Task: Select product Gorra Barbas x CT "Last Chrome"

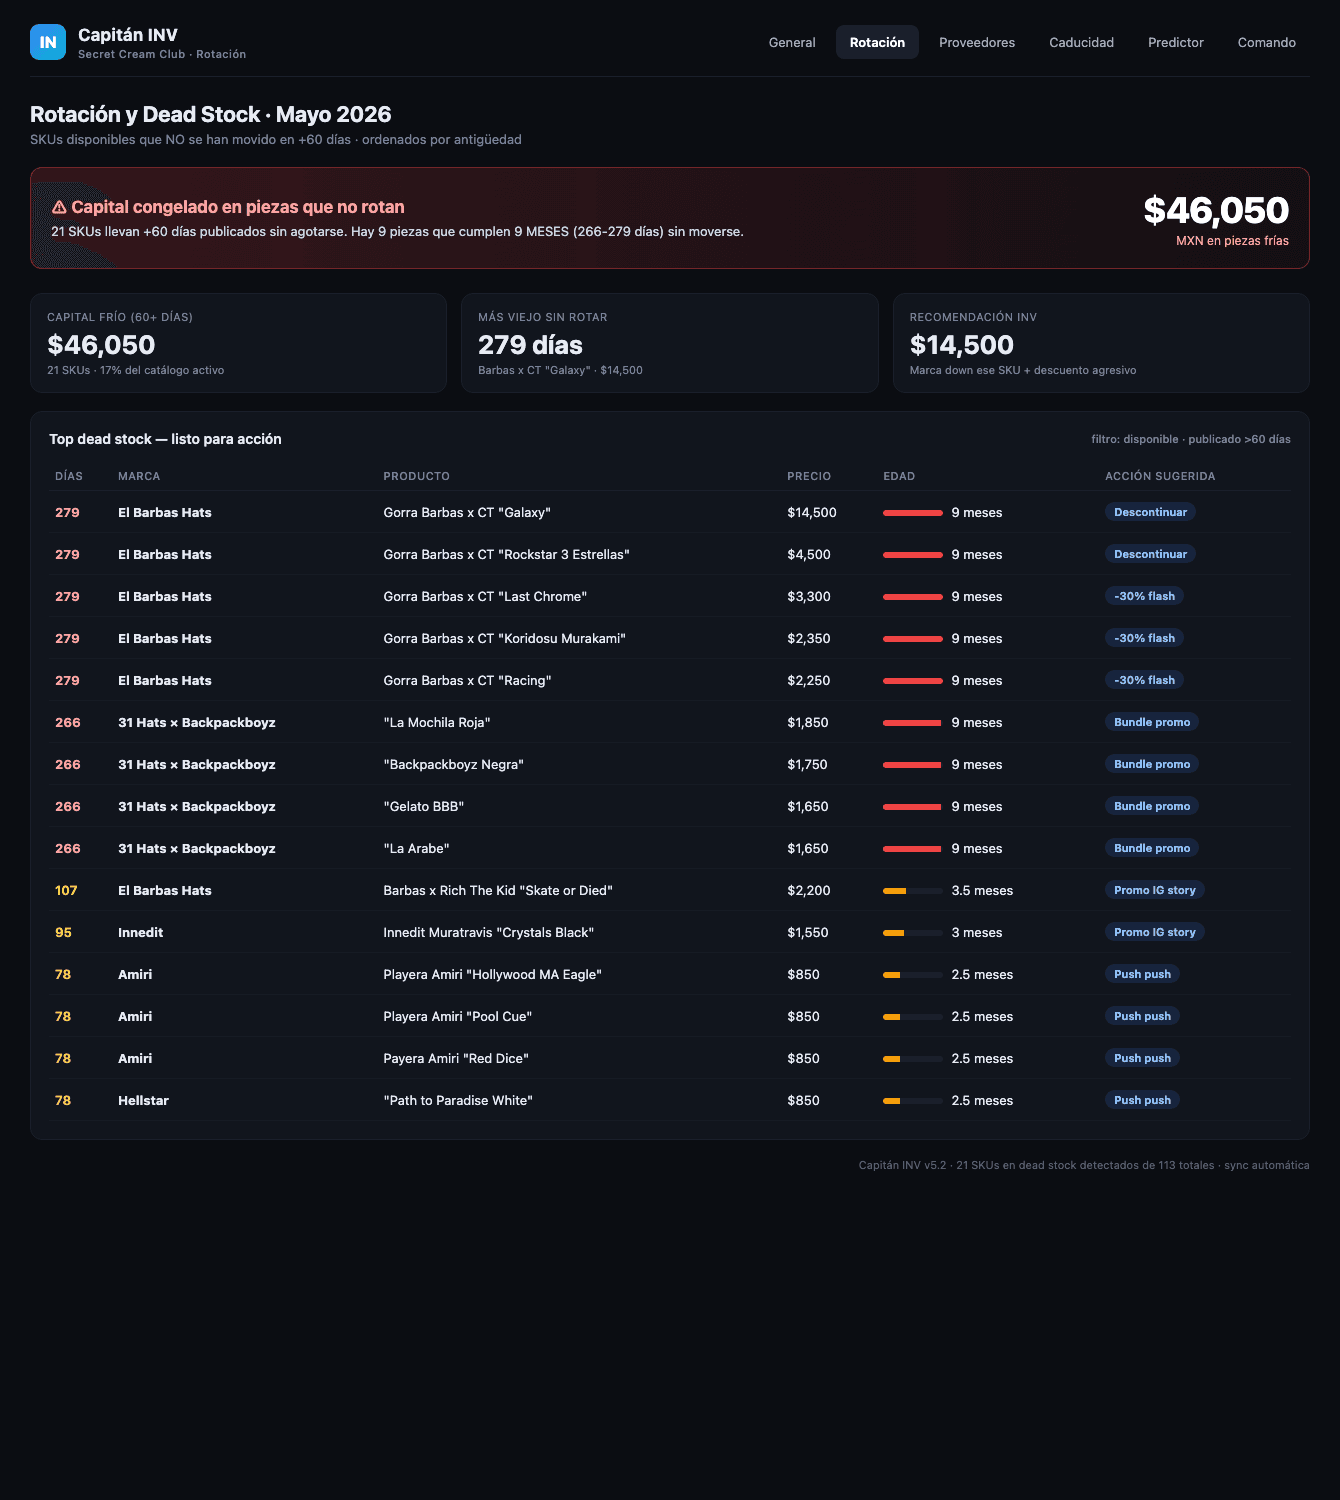Action: [x=485, y=596]
